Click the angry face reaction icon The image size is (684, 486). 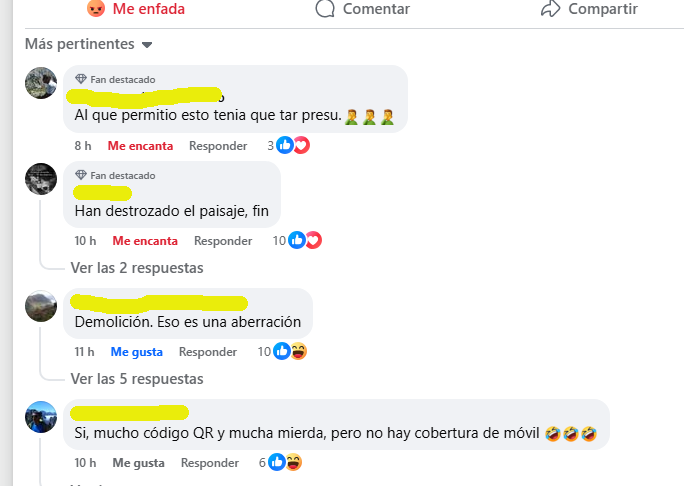96,8
